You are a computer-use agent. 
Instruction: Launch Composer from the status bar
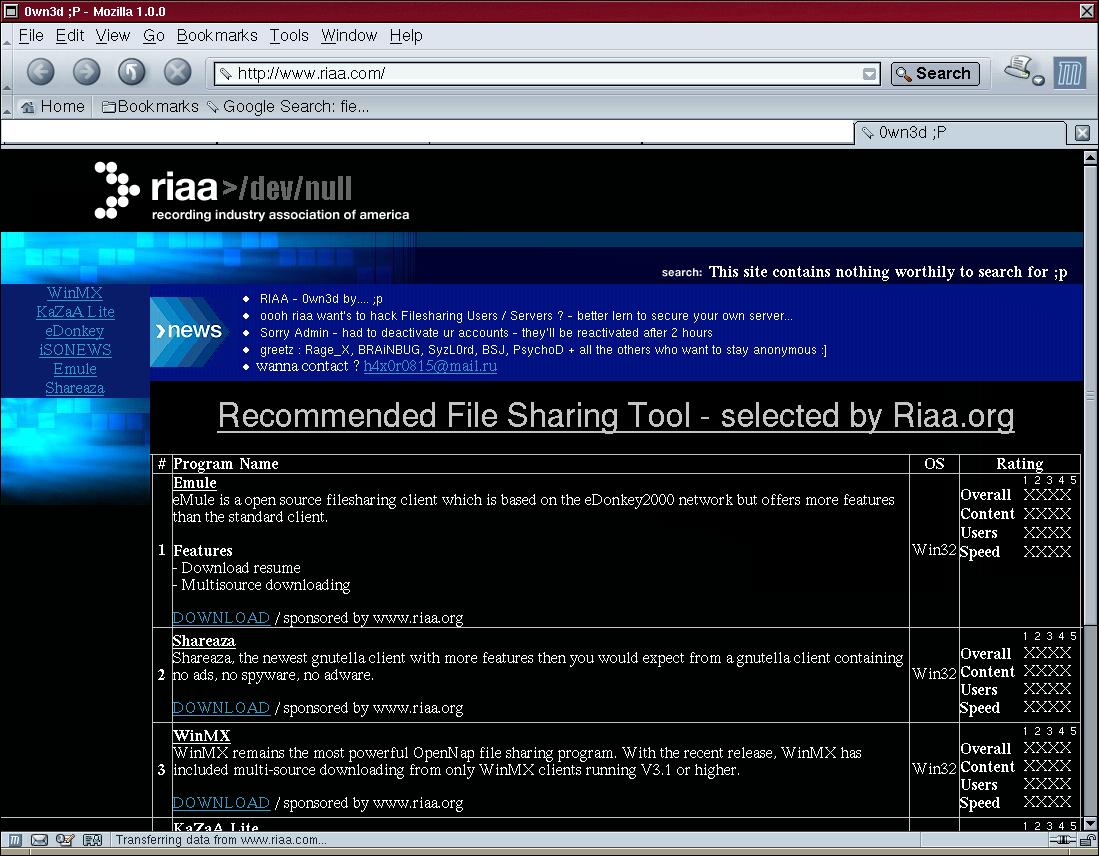pos(65,840)
